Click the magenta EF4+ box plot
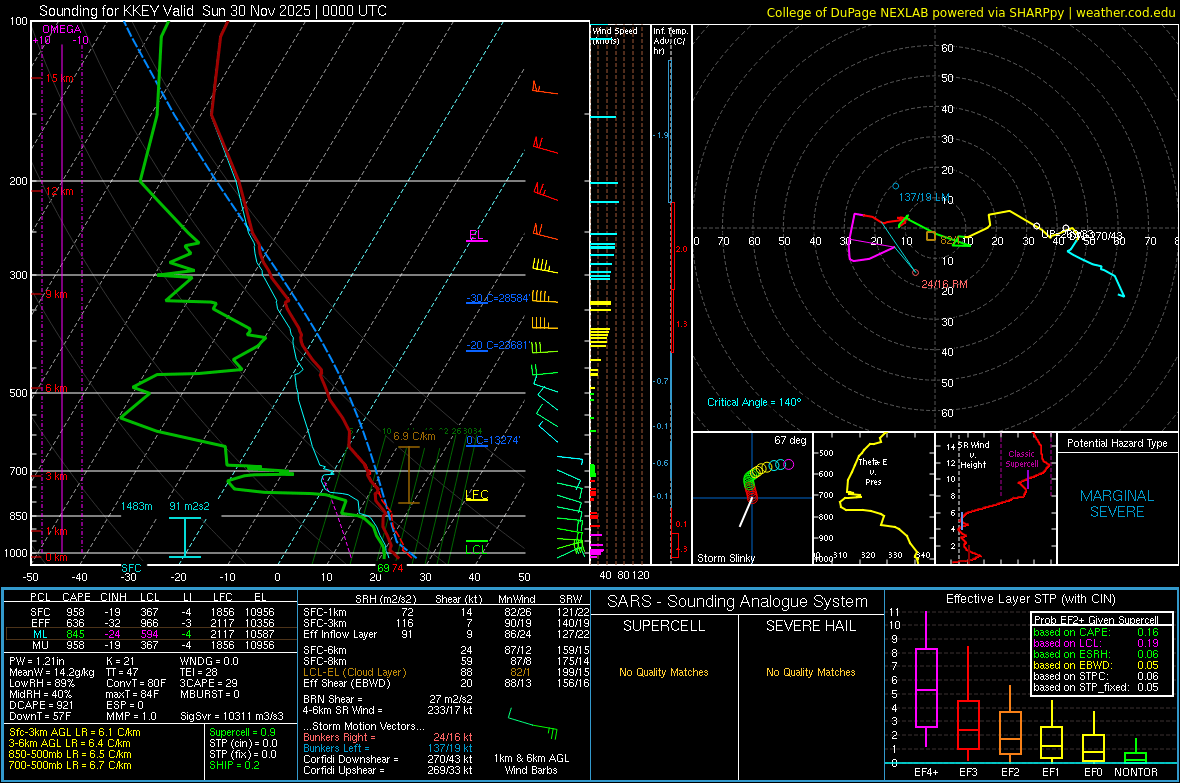This screenshot has width=1180, height=783. [926, 678]
